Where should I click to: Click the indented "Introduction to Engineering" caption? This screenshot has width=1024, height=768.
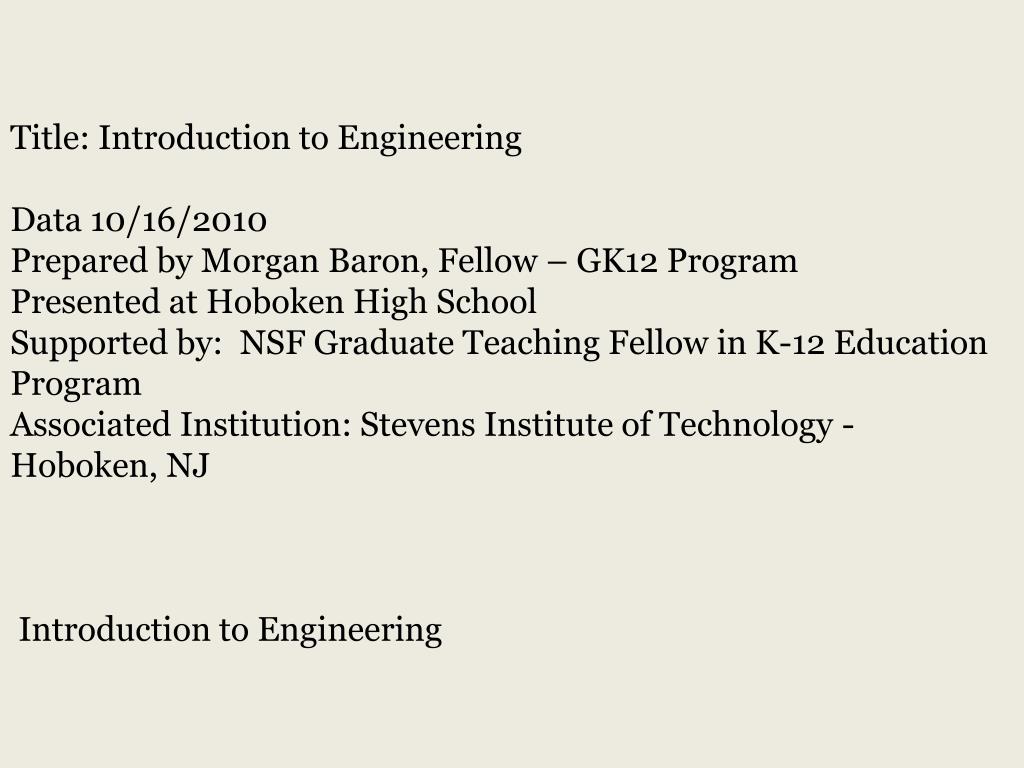coord(231,631)
